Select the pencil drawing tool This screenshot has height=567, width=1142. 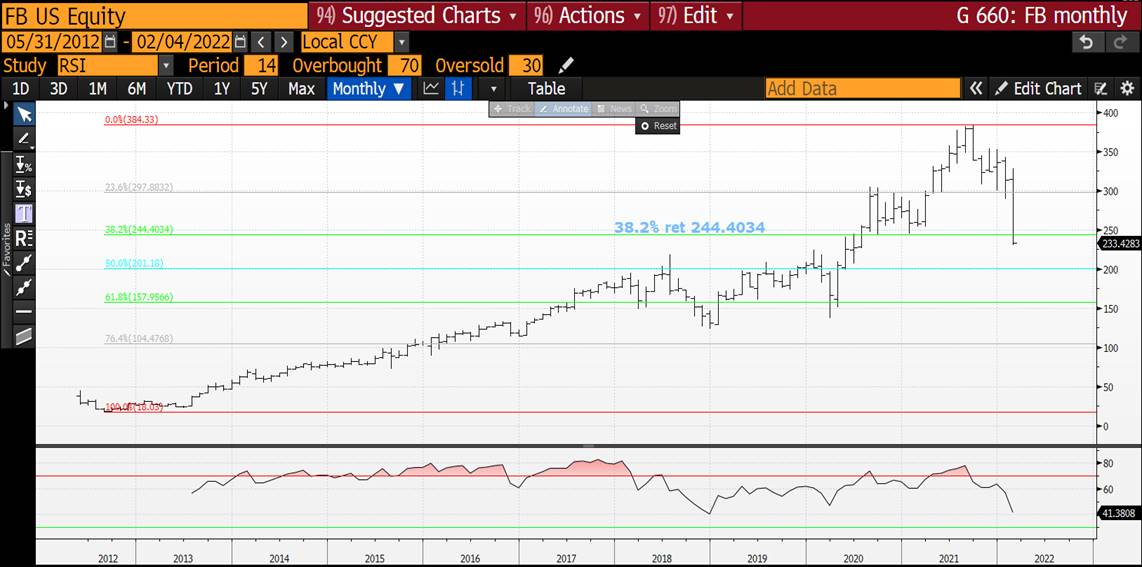(x=24, y=138)
